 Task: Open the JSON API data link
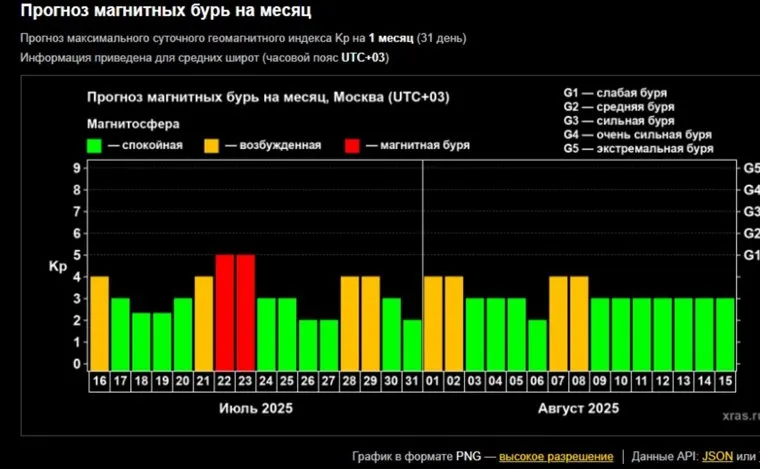click(716, 456)
